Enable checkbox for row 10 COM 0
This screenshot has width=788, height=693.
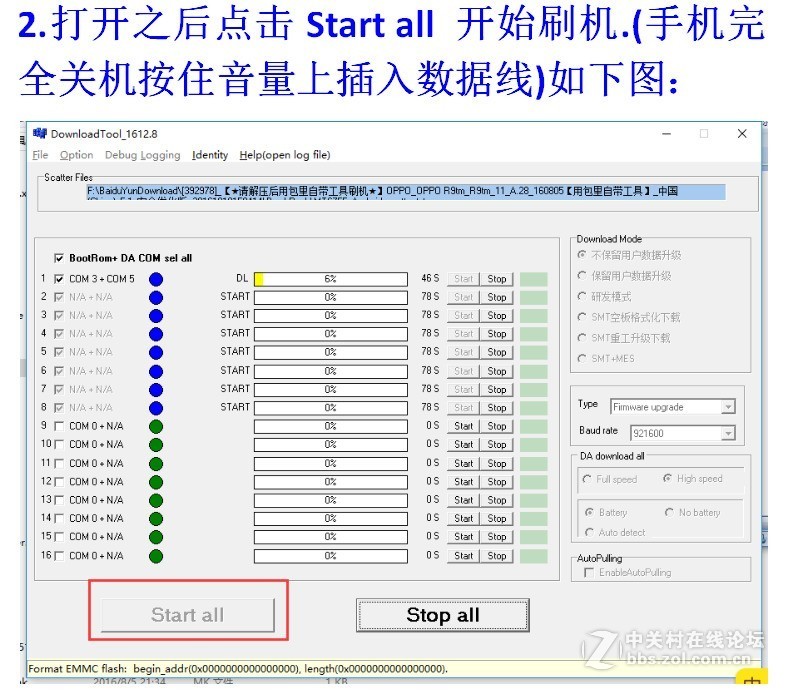tap(59, 445)
